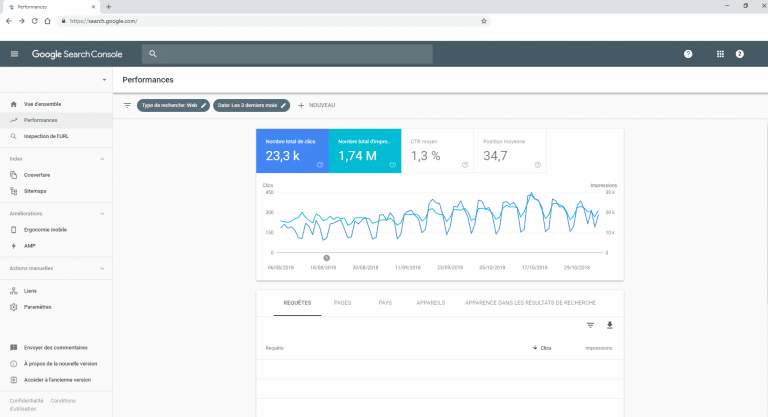The width and height of the screenshot is (768, 417).
Task: Toggle Position moyenne metric card
Action: point(510,151)
